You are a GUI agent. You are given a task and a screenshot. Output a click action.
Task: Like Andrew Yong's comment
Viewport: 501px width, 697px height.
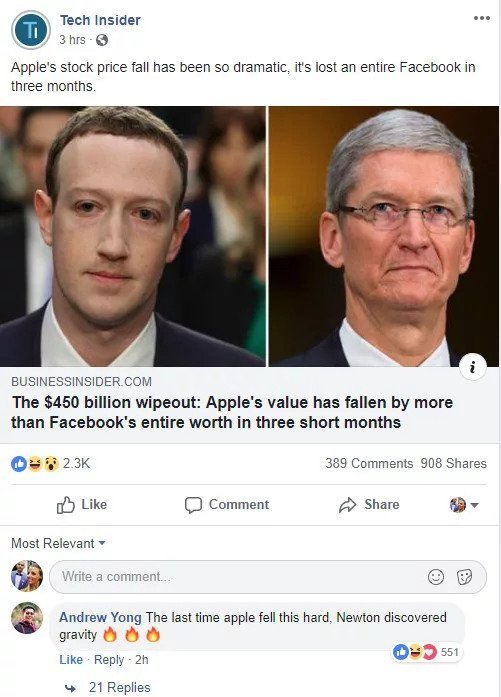point(71,660)
